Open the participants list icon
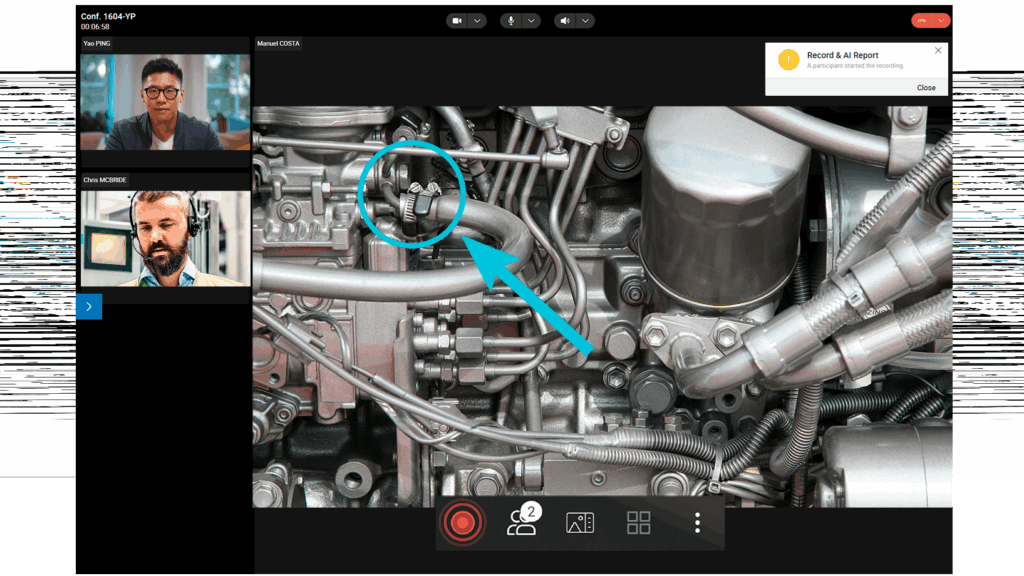This screenshot has height=576, width=1024. pos(520,522)
